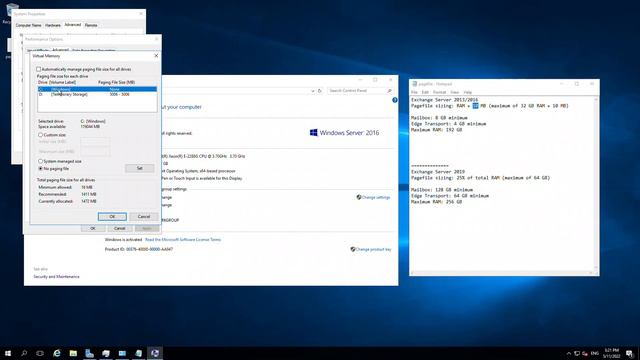Click the Notepad vertical scrollbar
The height and width of the screenshot is (360, 640).
tap(596, 184)
